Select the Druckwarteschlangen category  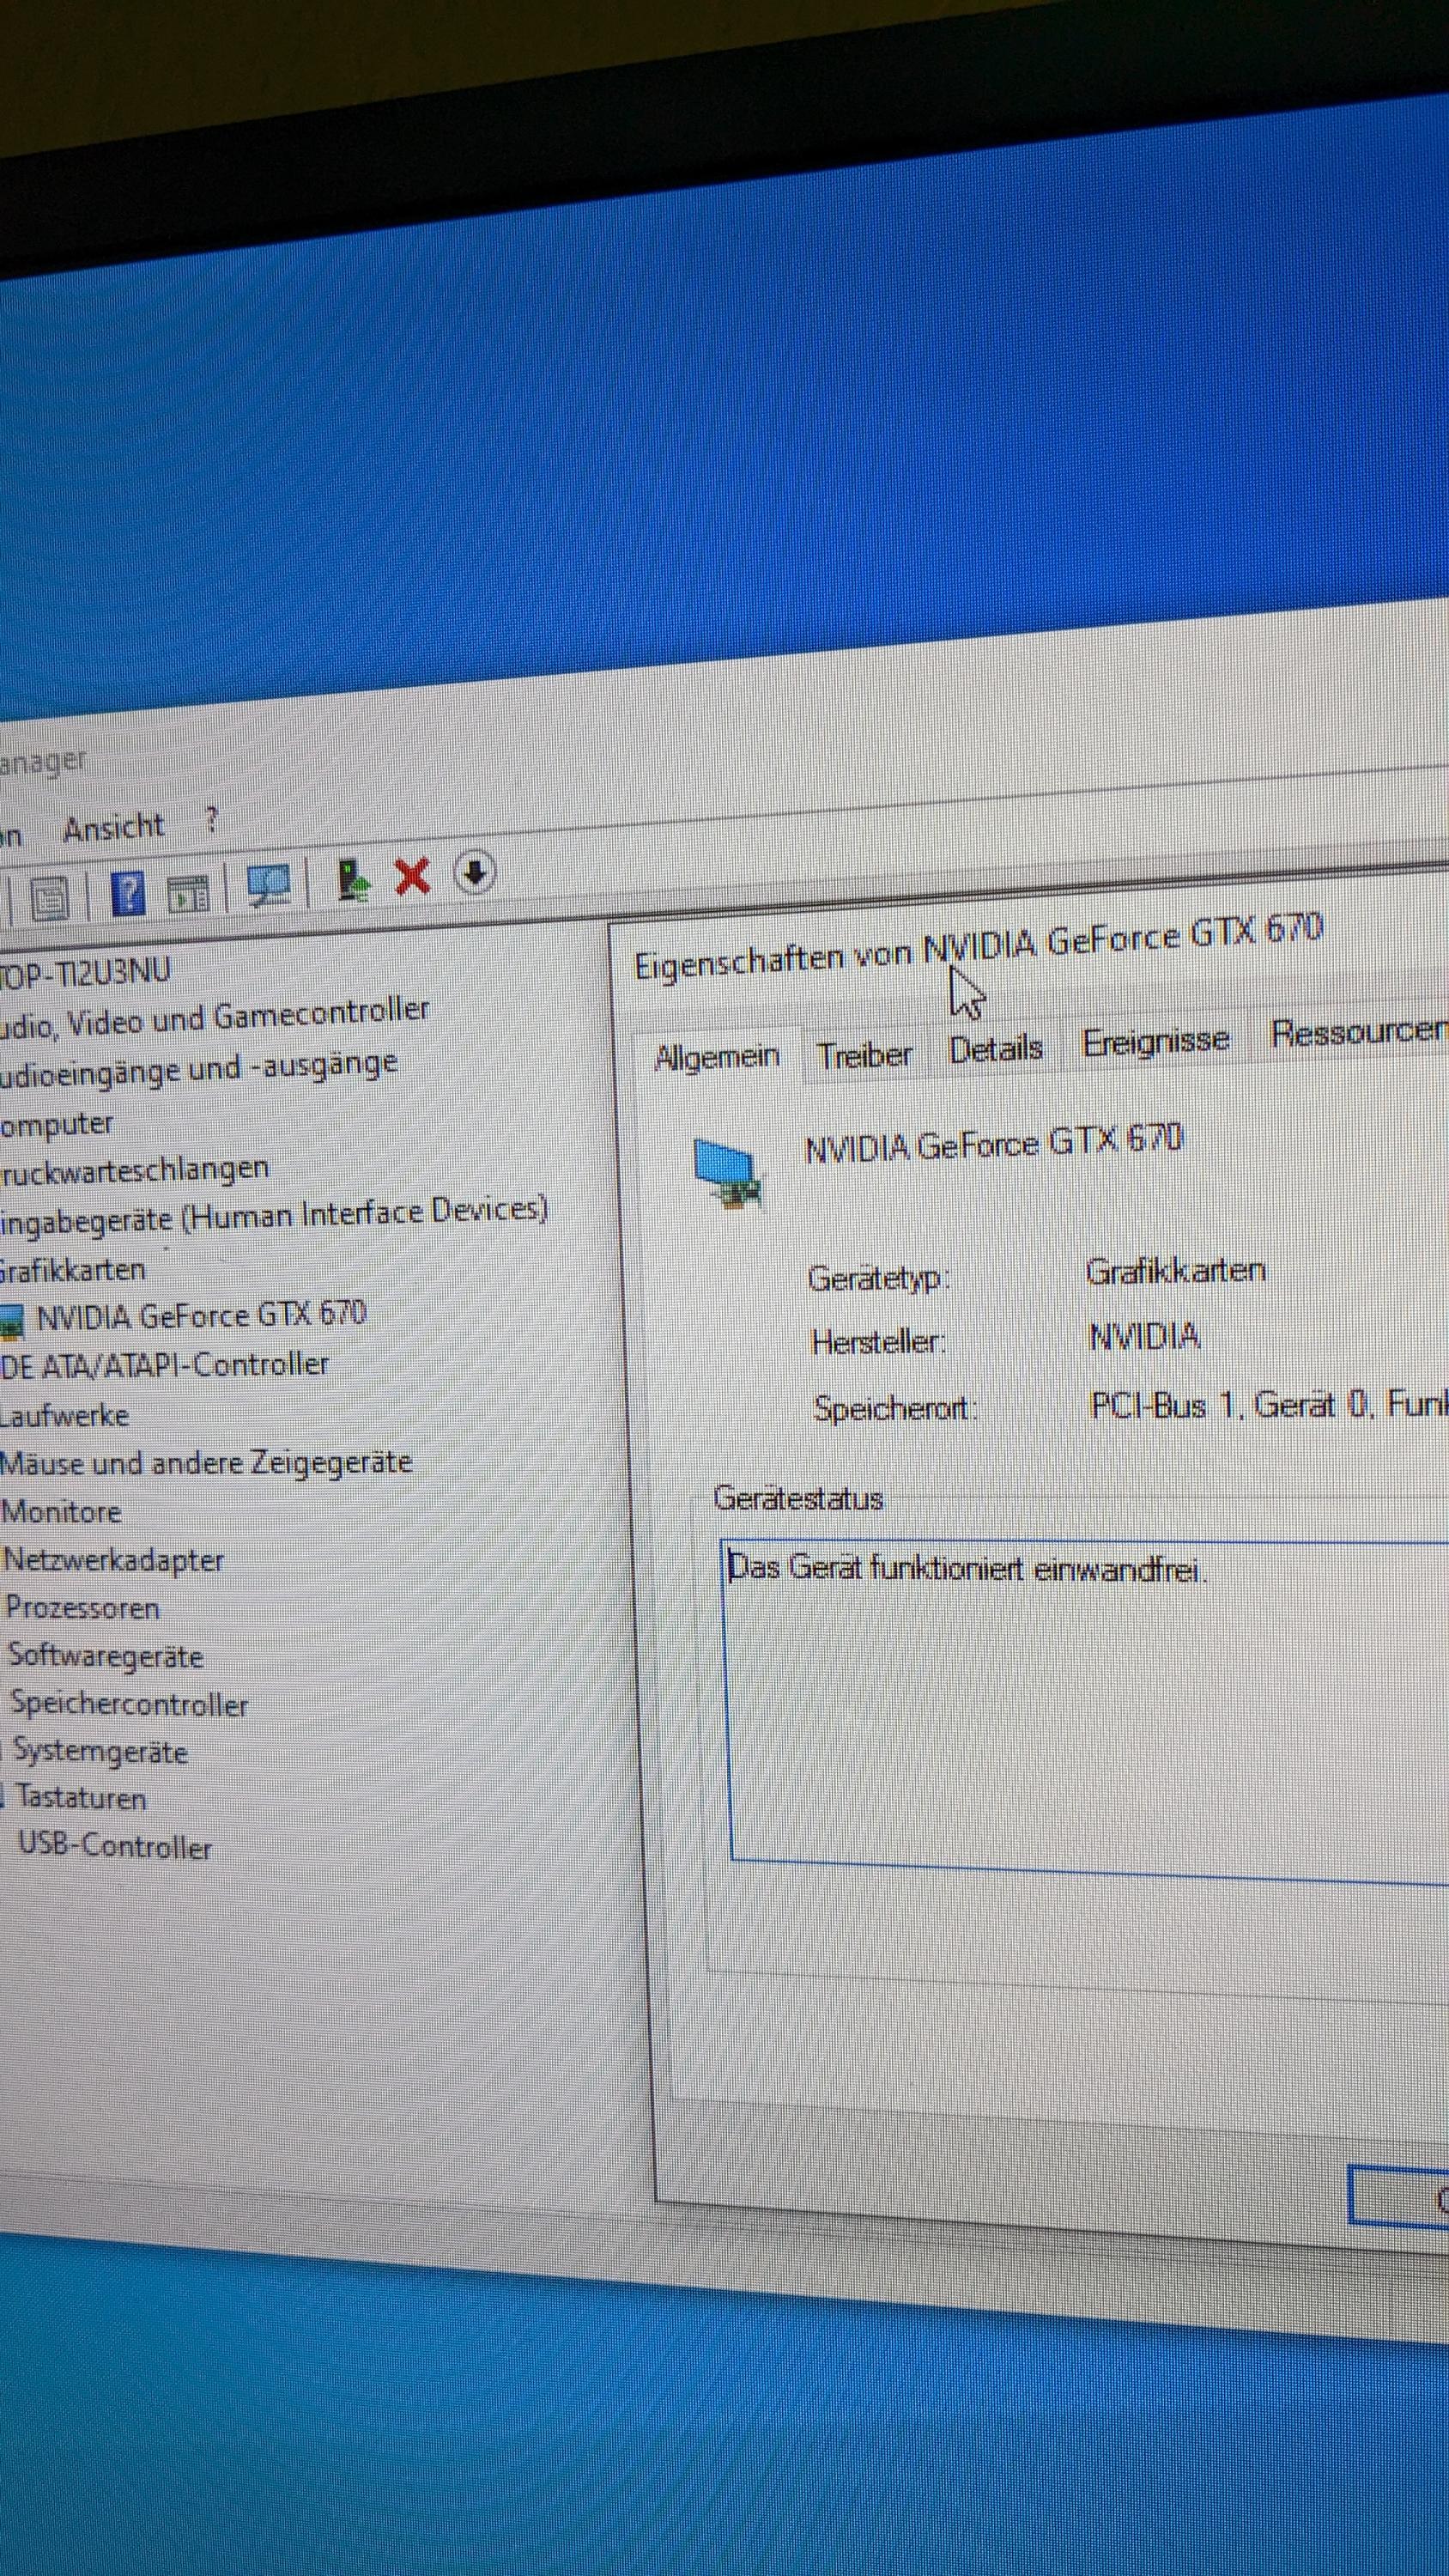click(x=134, y=1170)
